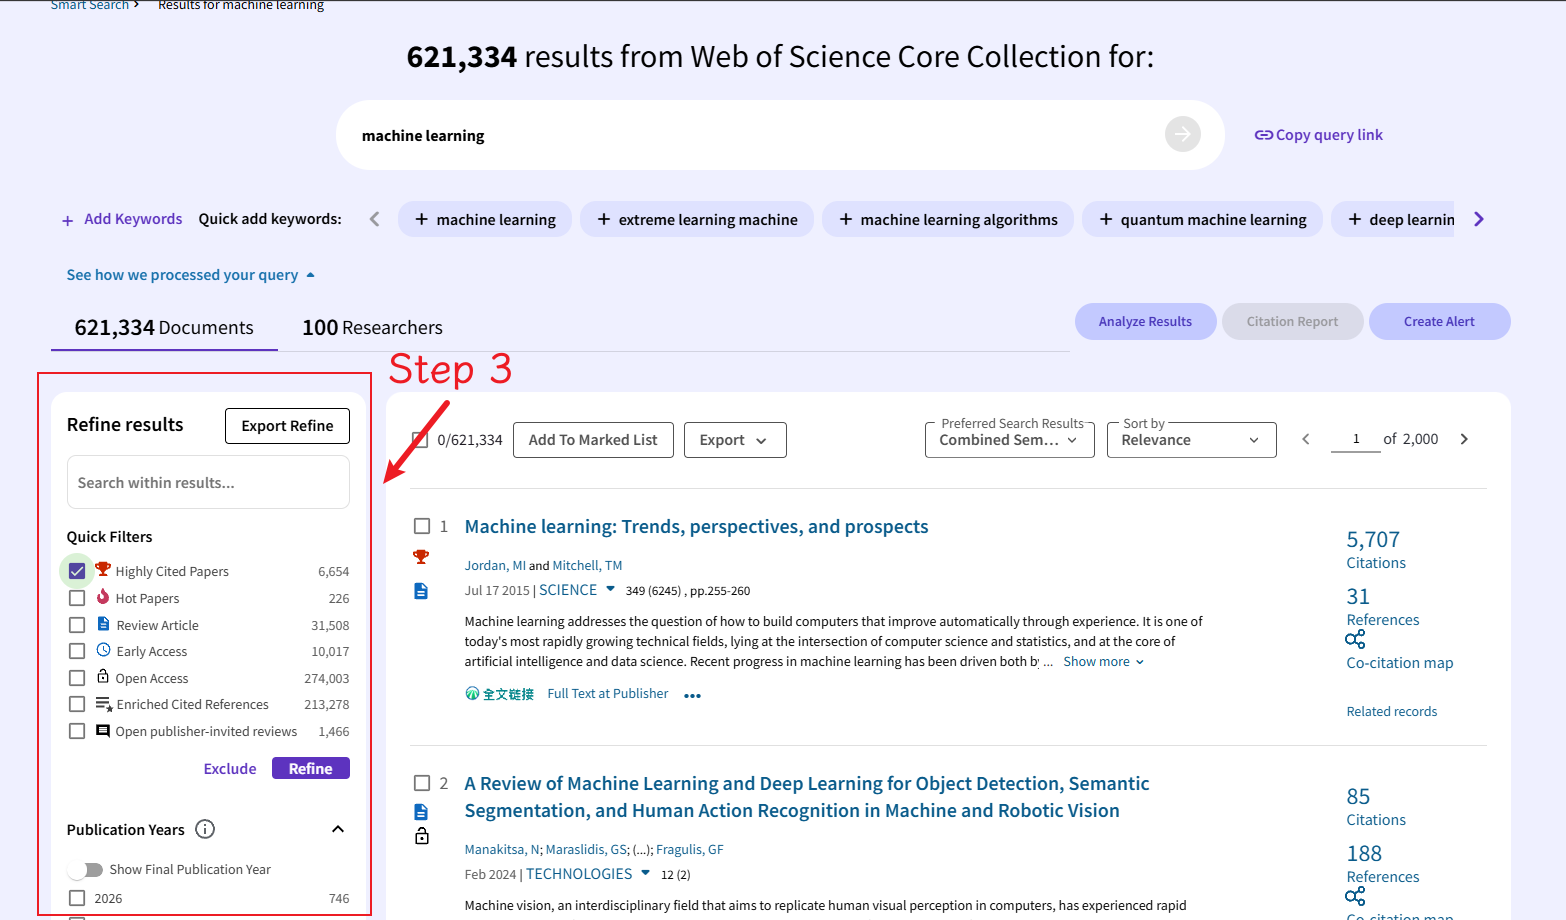Uncheck the Highly Cited Papers quick filter
1566x920 pixels.
pos(77,570)
